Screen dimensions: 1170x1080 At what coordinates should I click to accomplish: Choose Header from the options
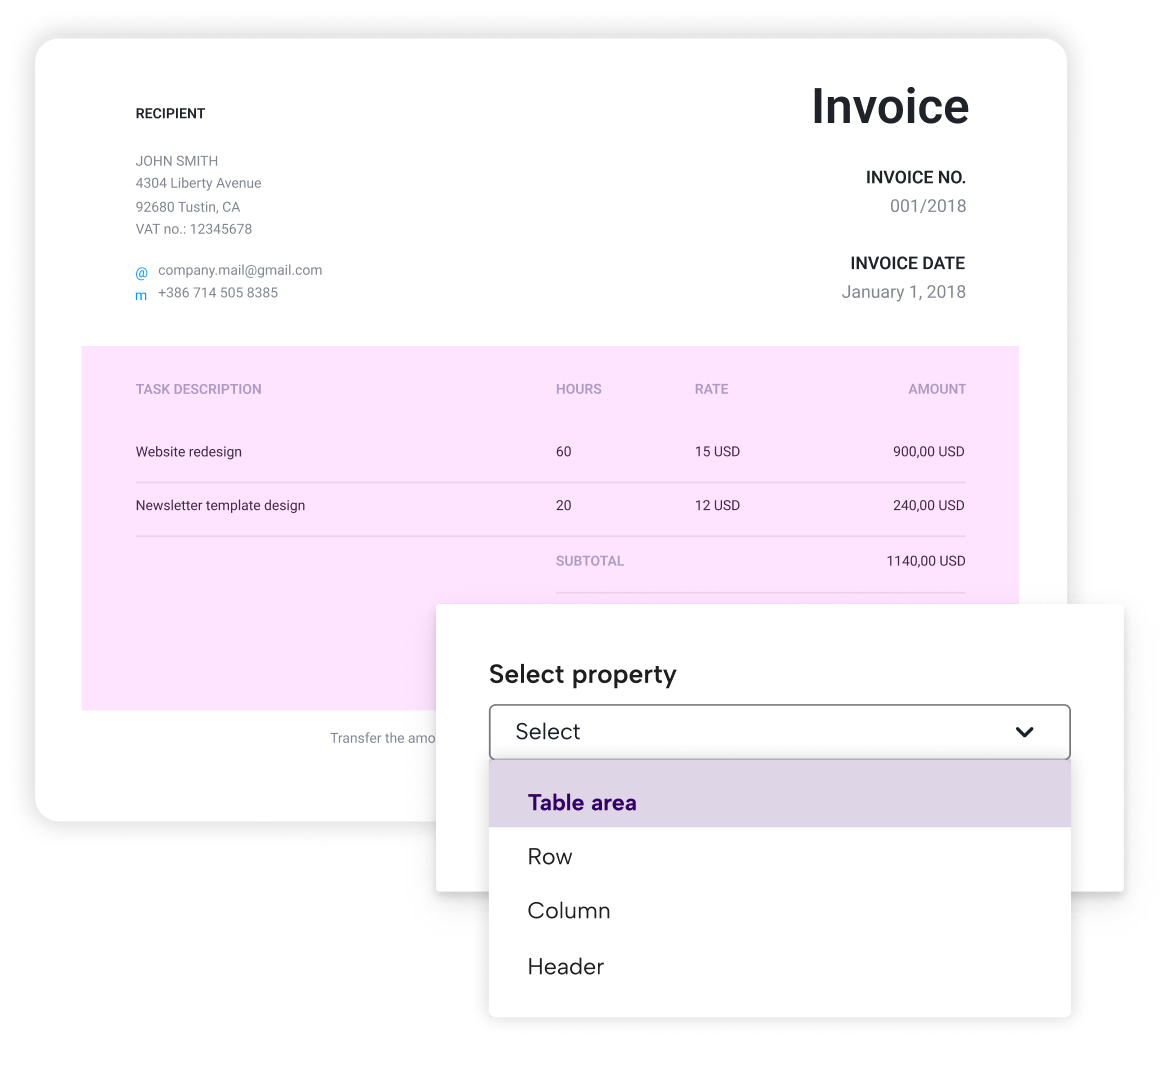click(565, 966)
